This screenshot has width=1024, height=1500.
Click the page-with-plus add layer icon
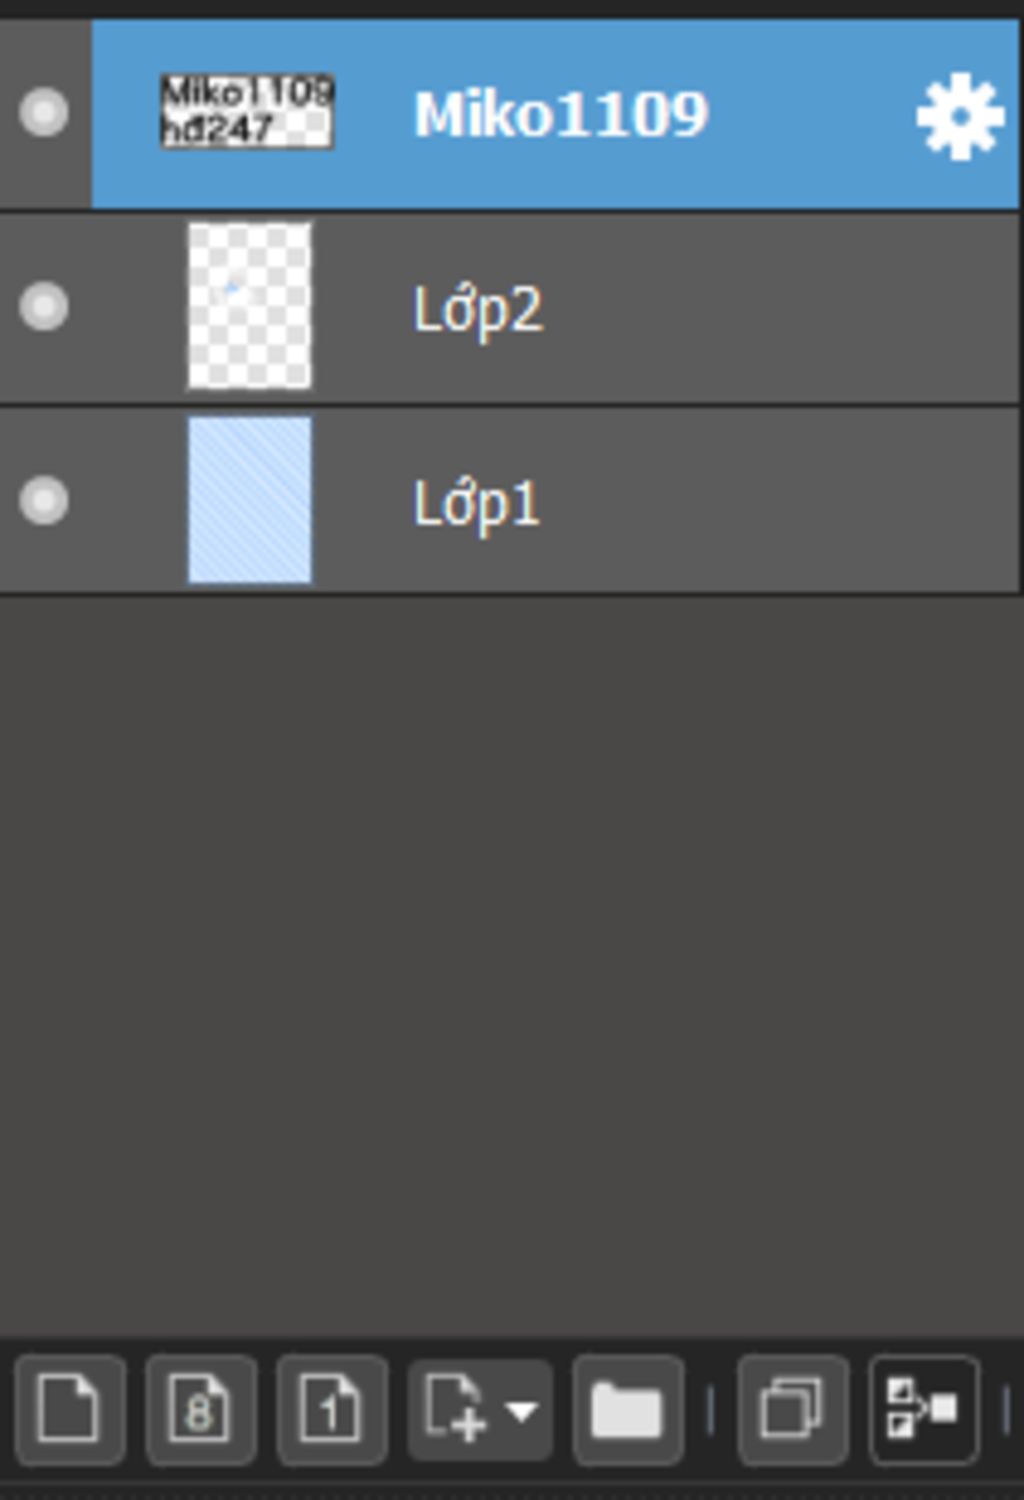[455, 1408]
